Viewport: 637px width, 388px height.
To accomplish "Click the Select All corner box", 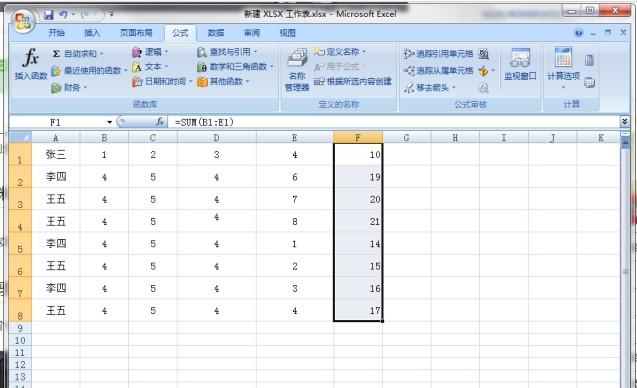I will coord(20,137).
